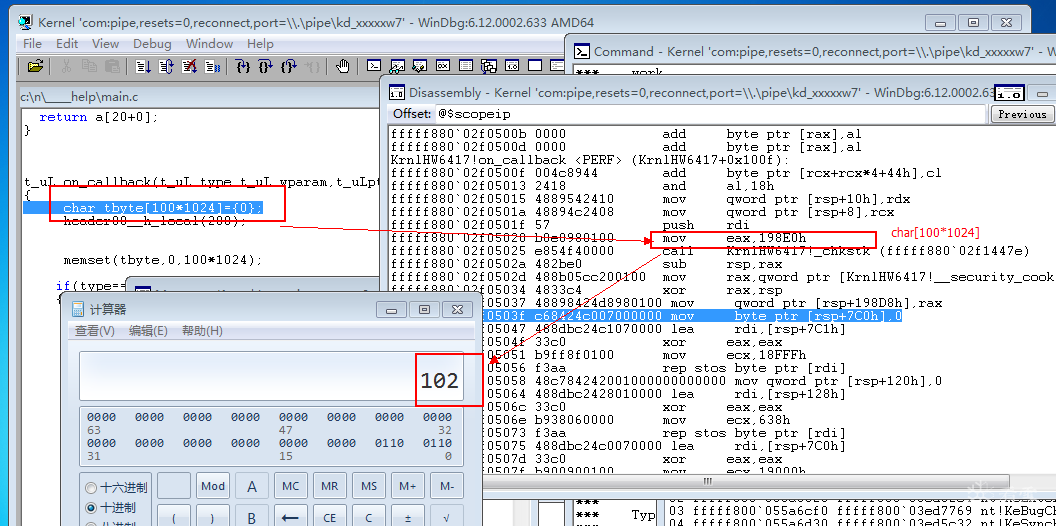1056x526 pixels.
Task: Click the Step Into braces icon
Action: (242, 66)
